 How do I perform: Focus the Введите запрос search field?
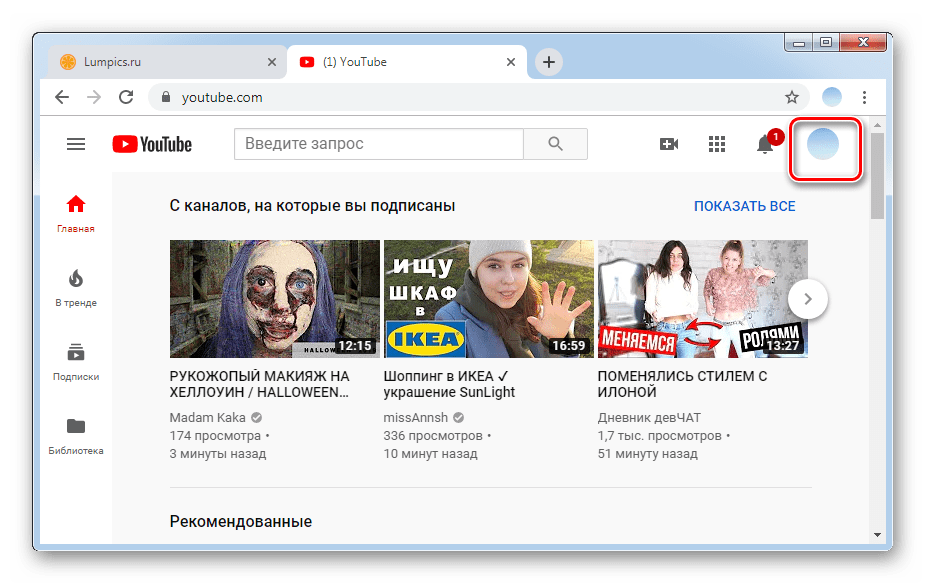point(378,144)
